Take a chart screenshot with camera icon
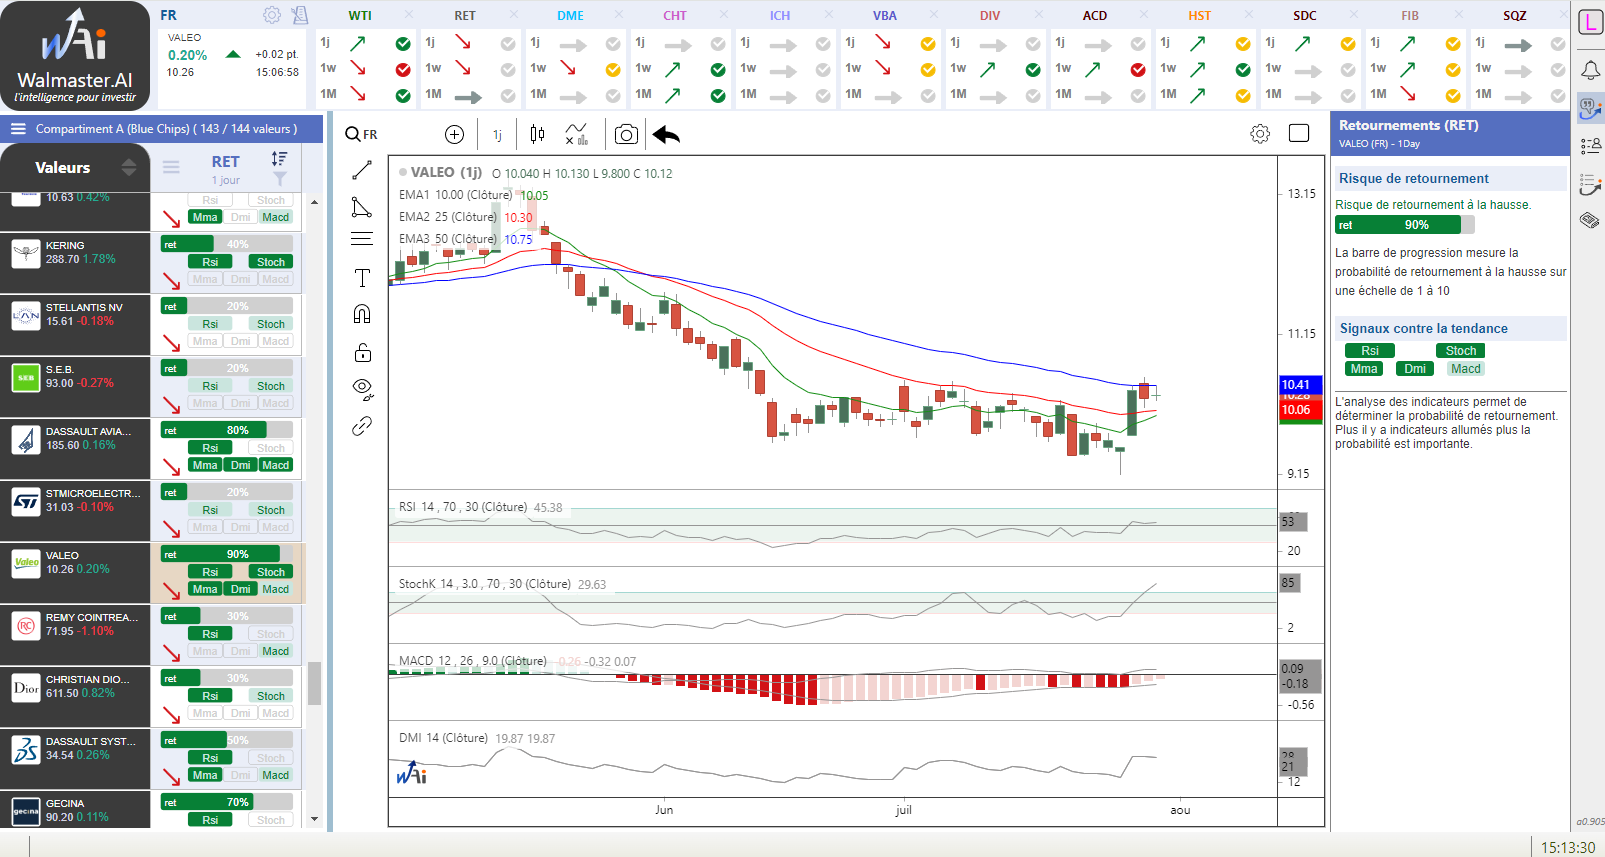 (x=626, y=135)
